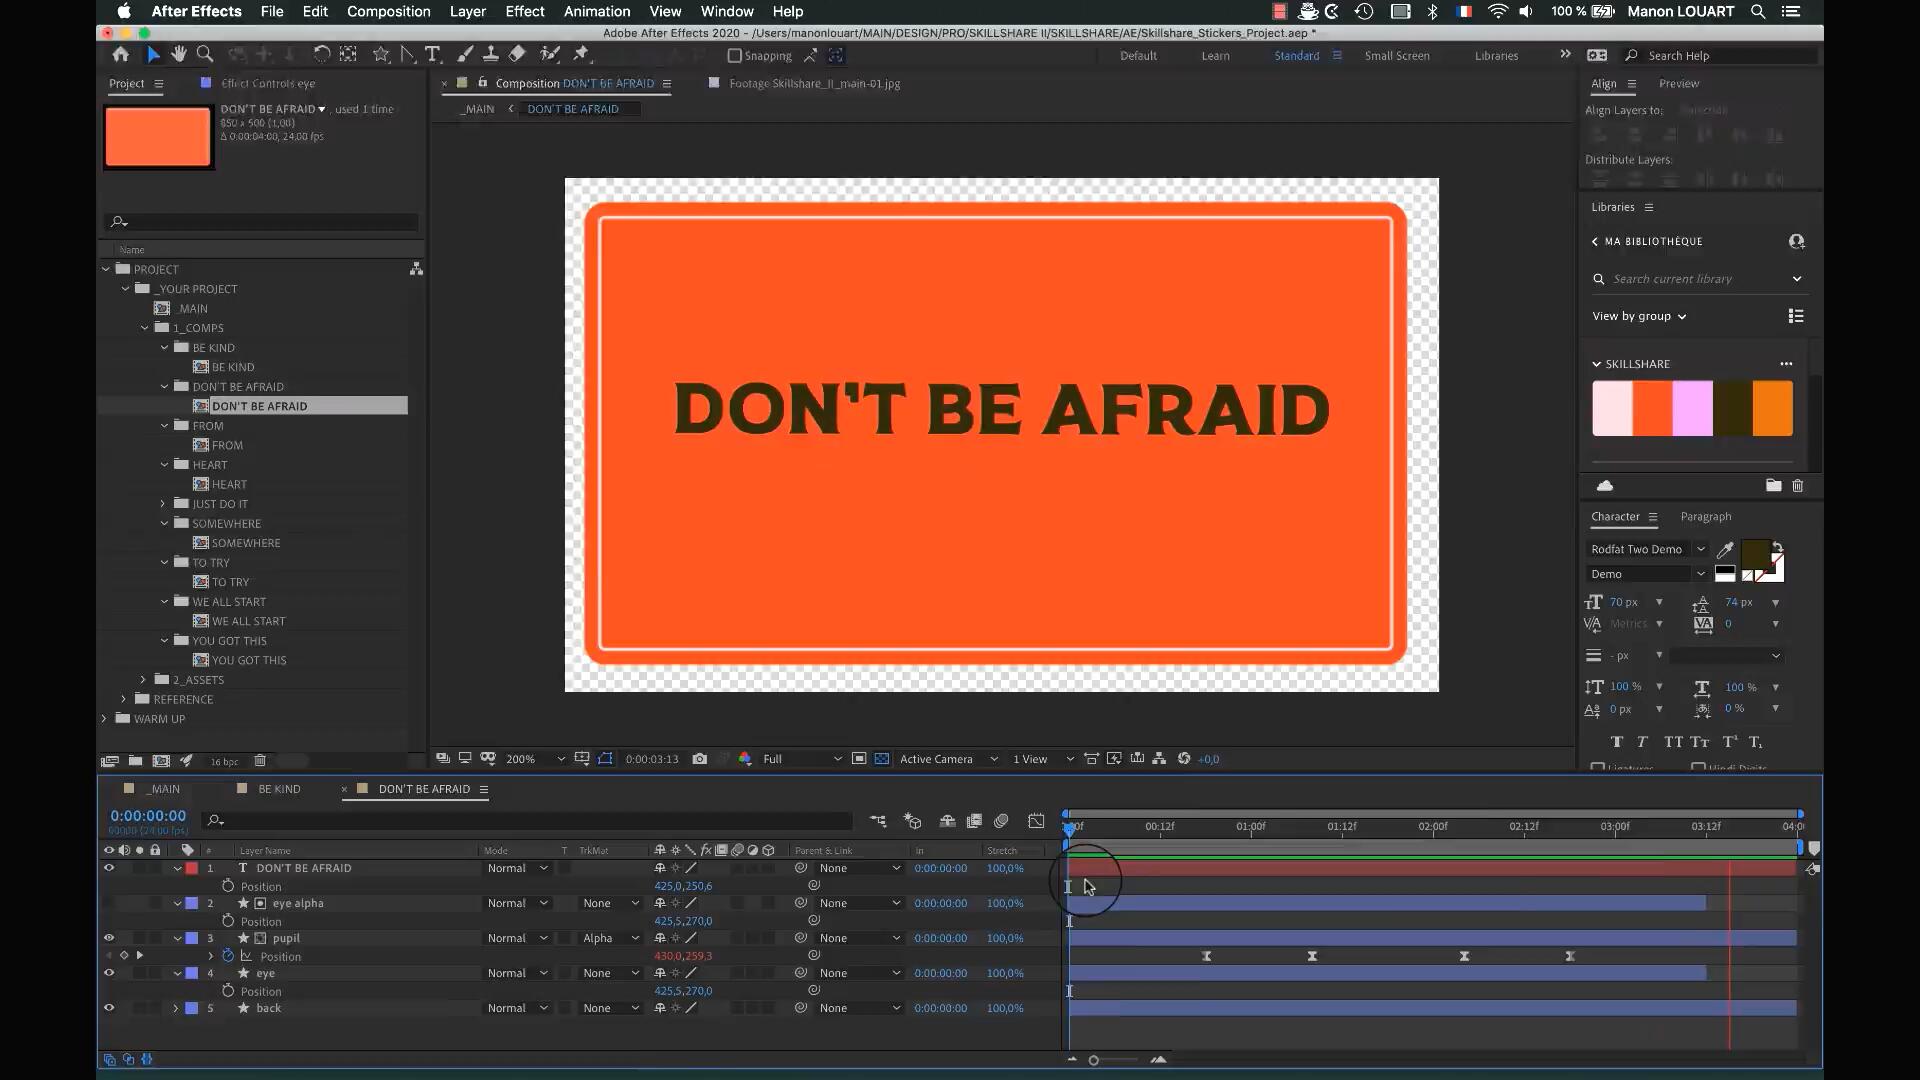This screenshot has height=1080, width=1920.
Task: Click the _MAIN breadcrumb in composition viewer
Action: coord(478,109)
